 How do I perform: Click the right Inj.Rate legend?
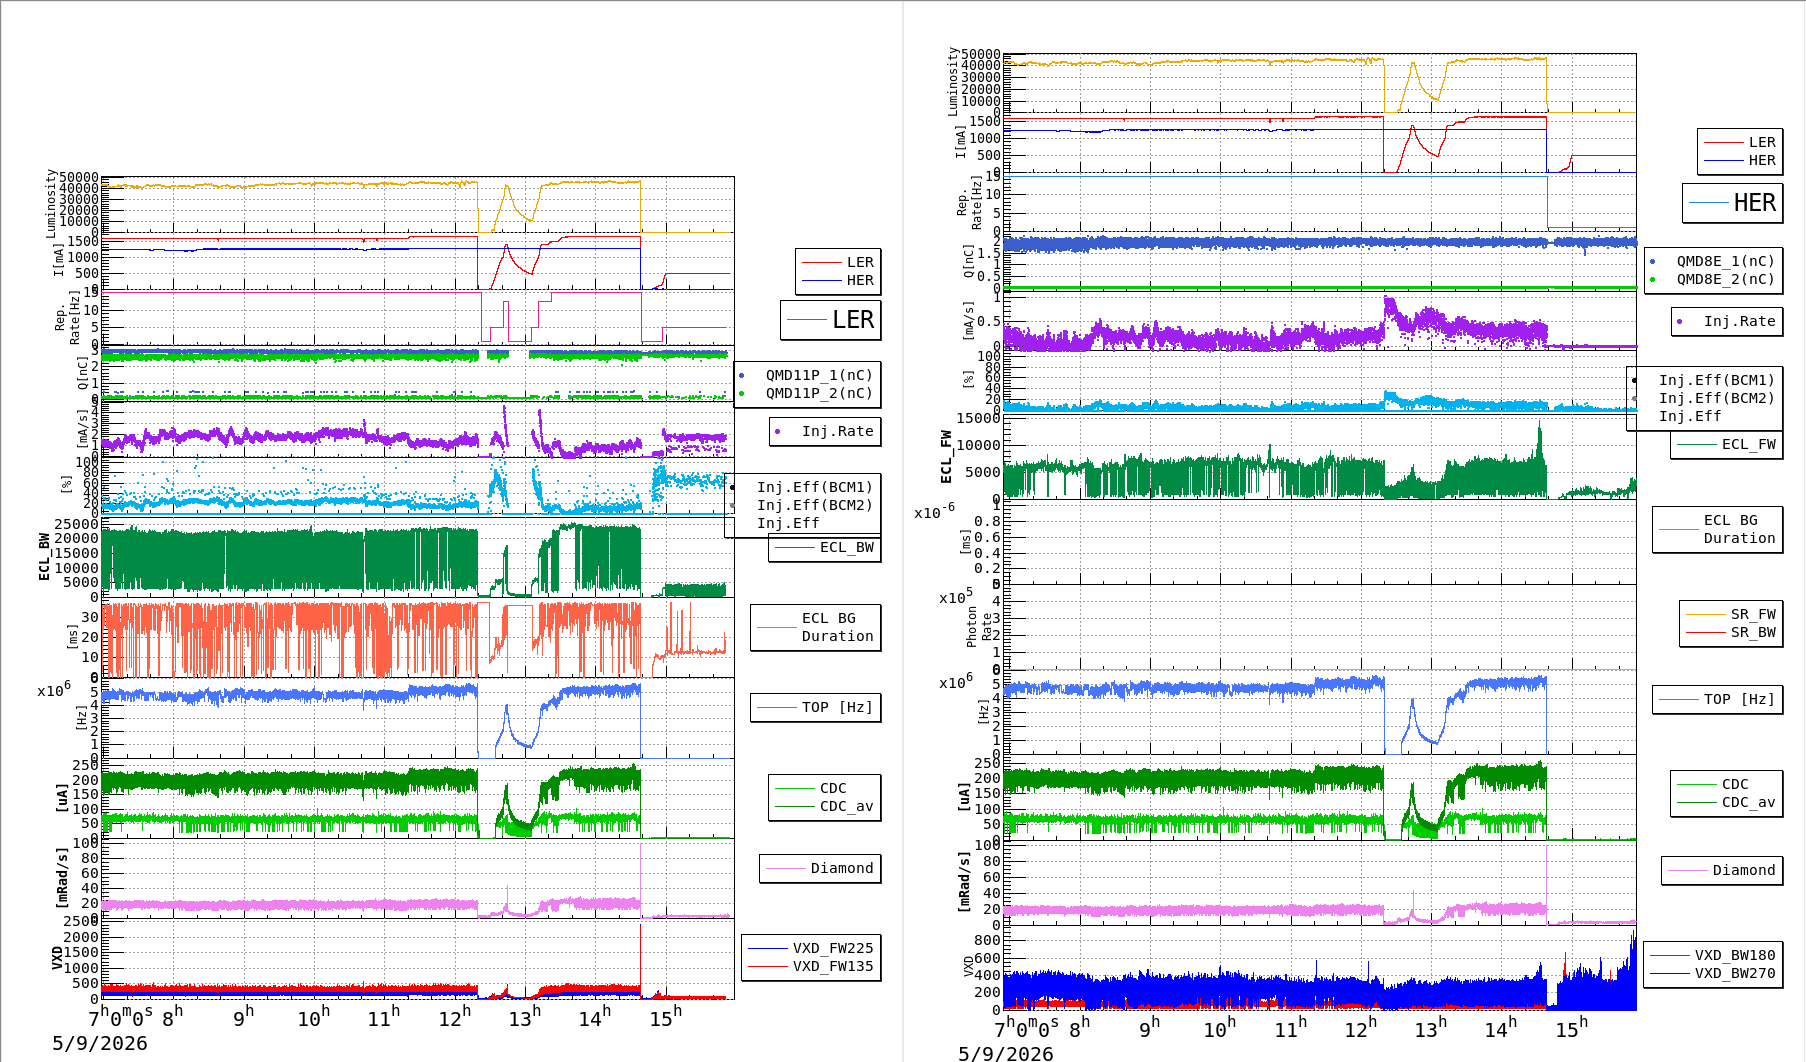(x=1726, y=321)
